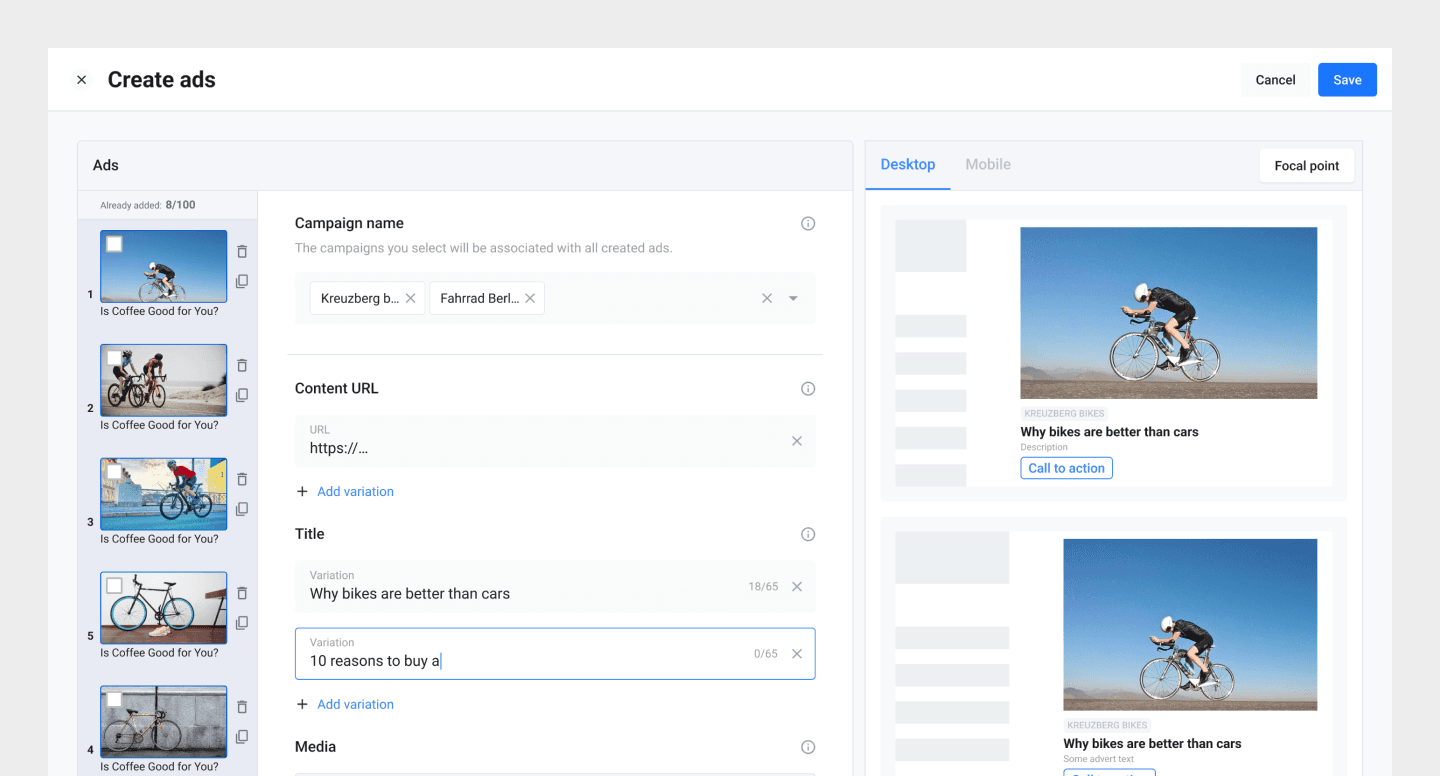Open the Title section info icon
Viewport: 1440px width, 776px height.
point(808,535)
